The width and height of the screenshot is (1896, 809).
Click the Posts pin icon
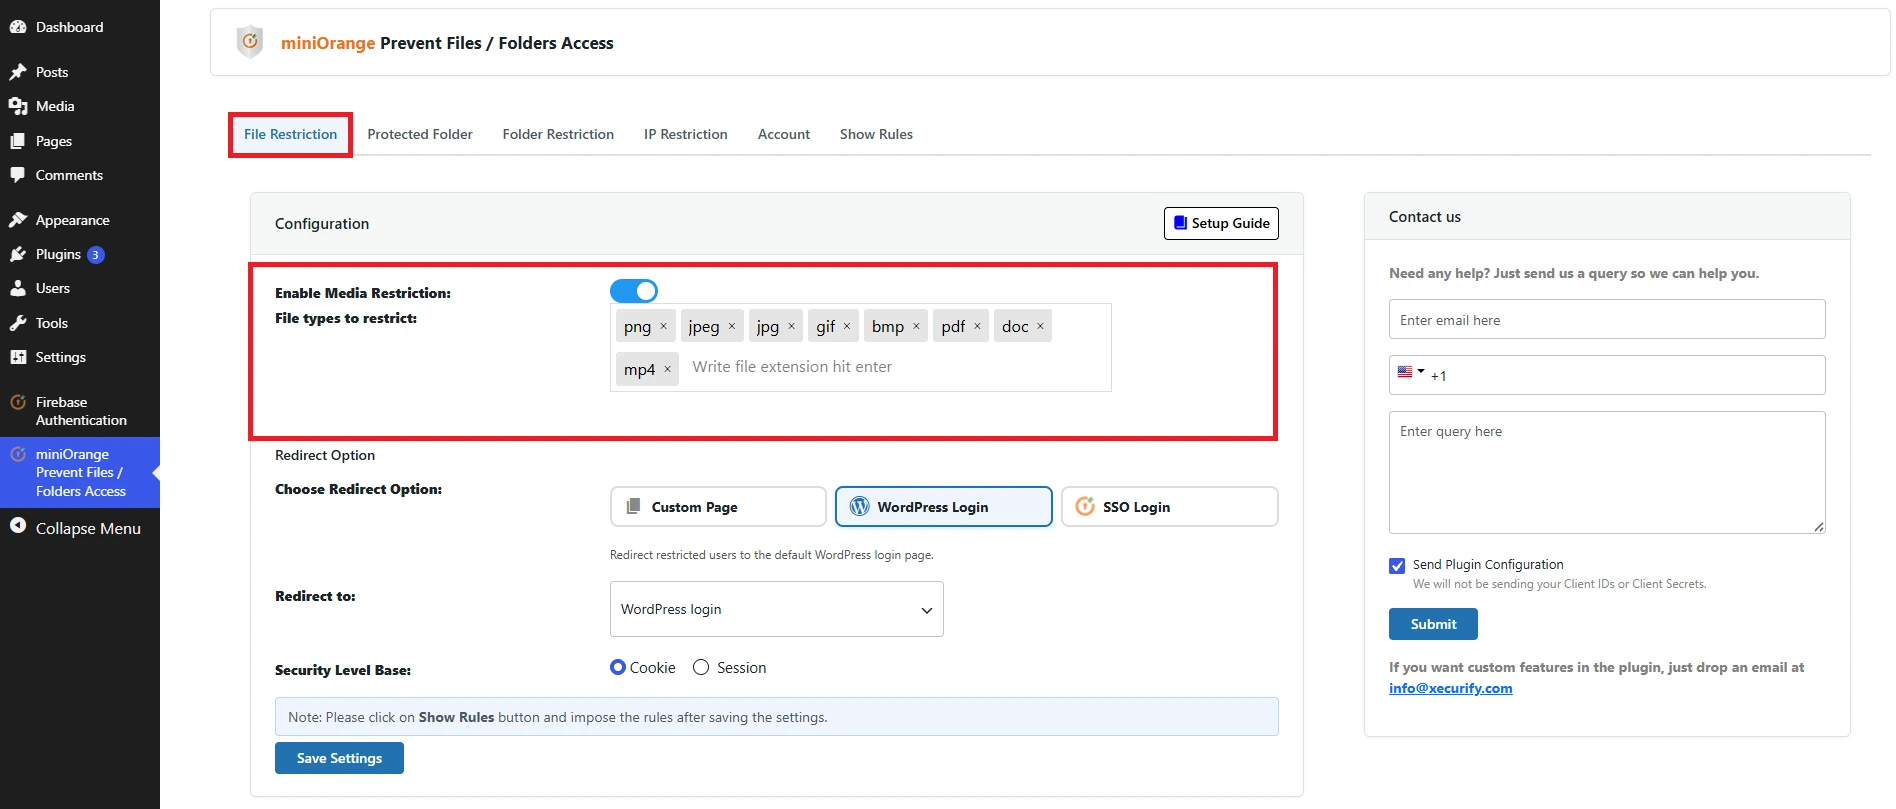(x=18, y=72)
